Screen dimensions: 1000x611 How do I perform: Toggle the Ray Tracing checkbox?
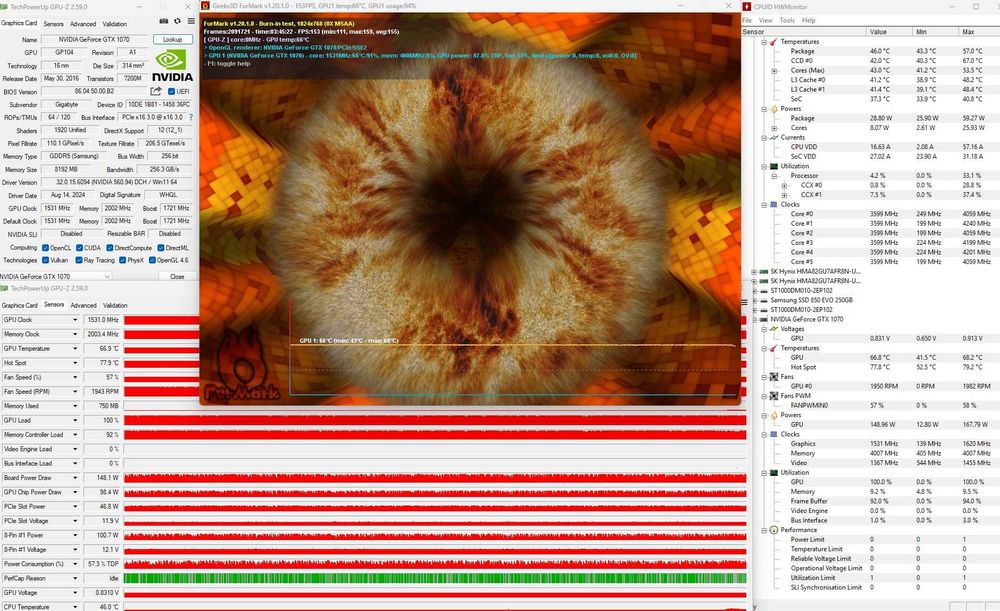click(x=79, y=260)
